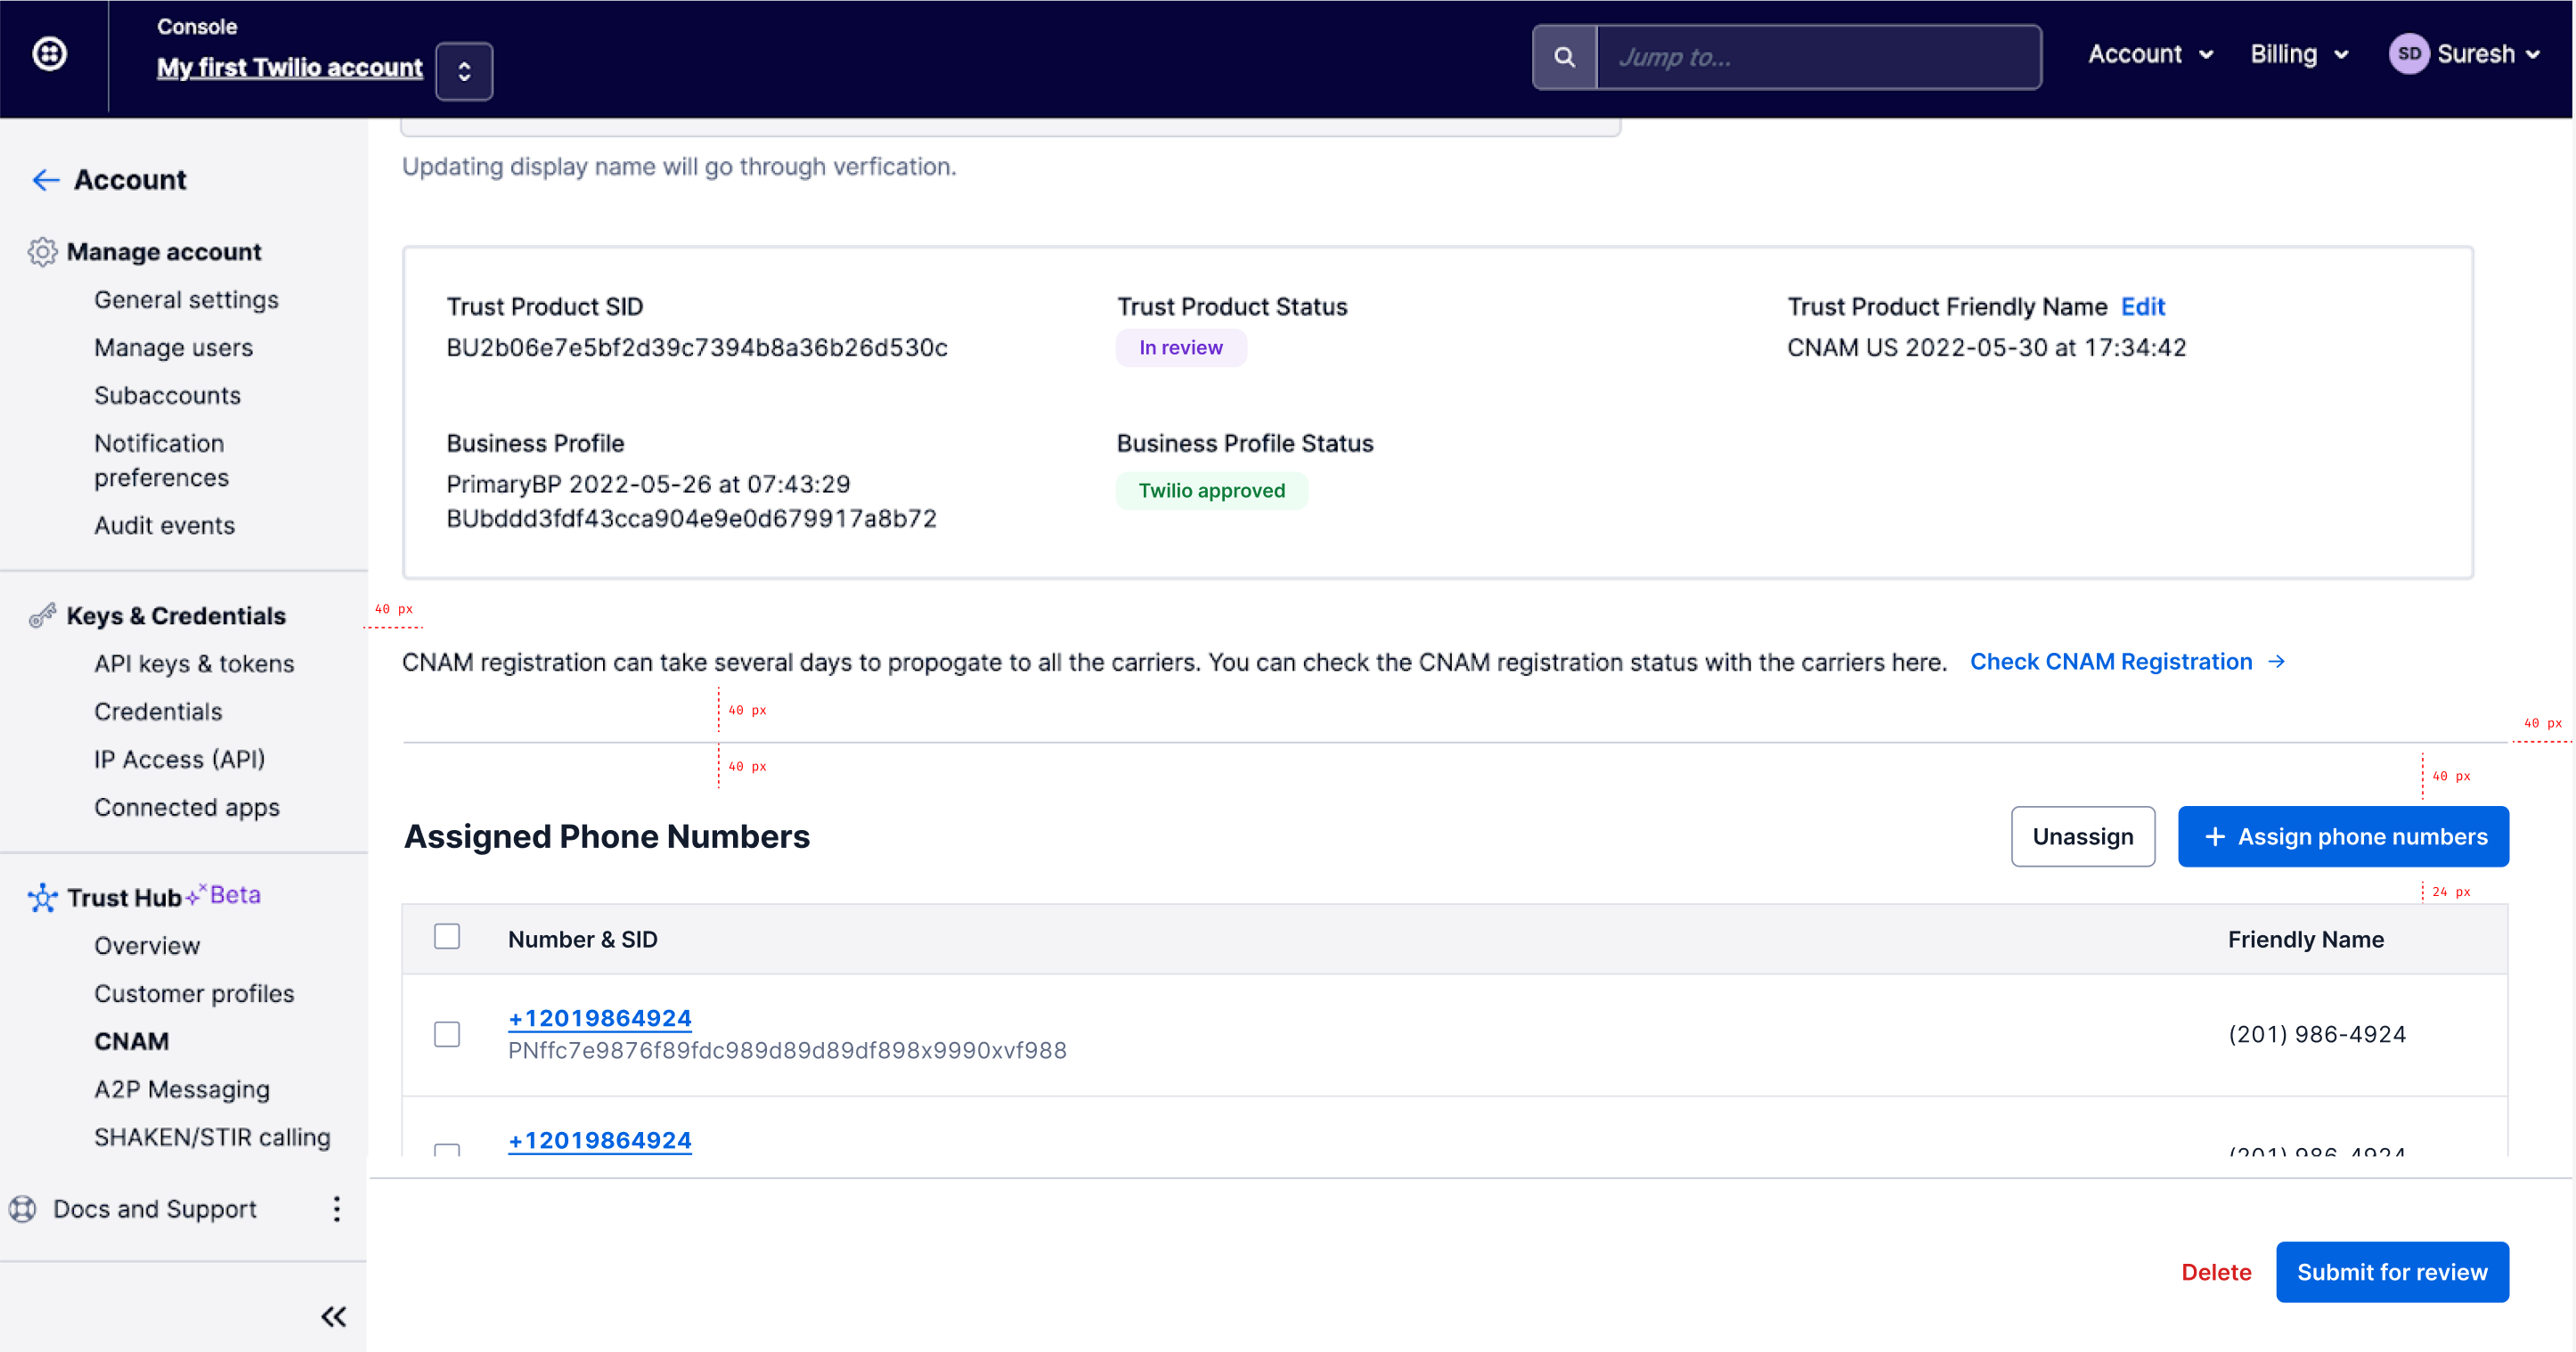Open Connected apps
Viewport: 2576px width, 1352px height.
pos(187,808)
